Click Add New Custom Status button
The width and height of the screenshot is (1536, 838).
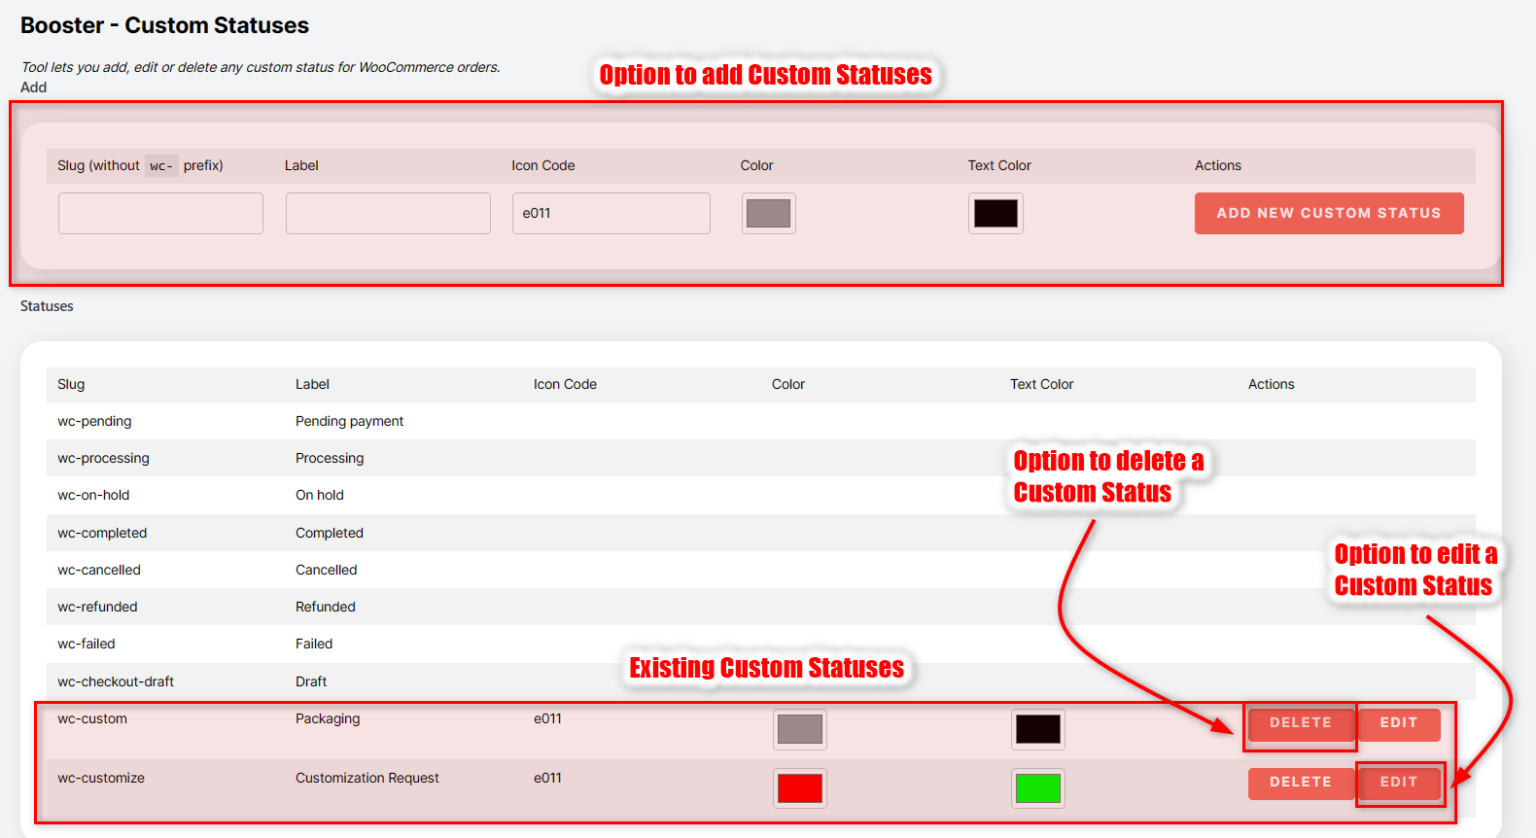(1329, 213)
